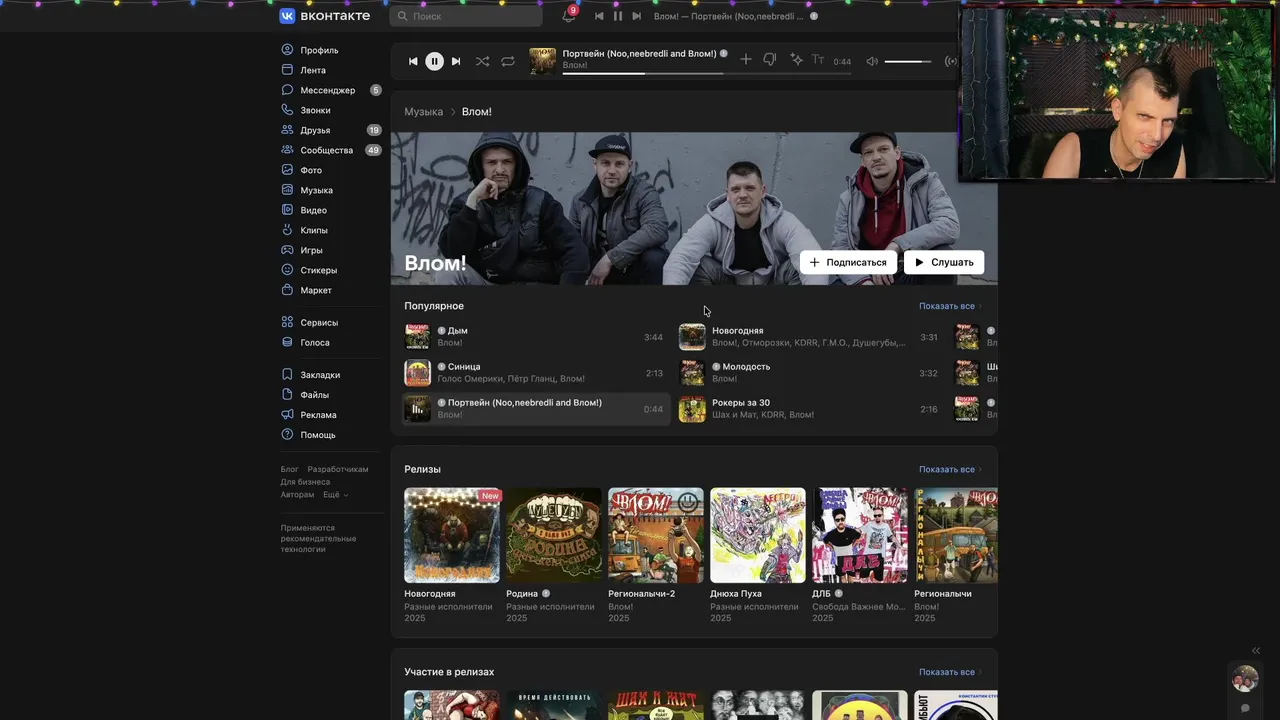Viewport: 1280px width, 720px height.
Task: Play the track Рокеры за 30
Action: pos(809,409)
